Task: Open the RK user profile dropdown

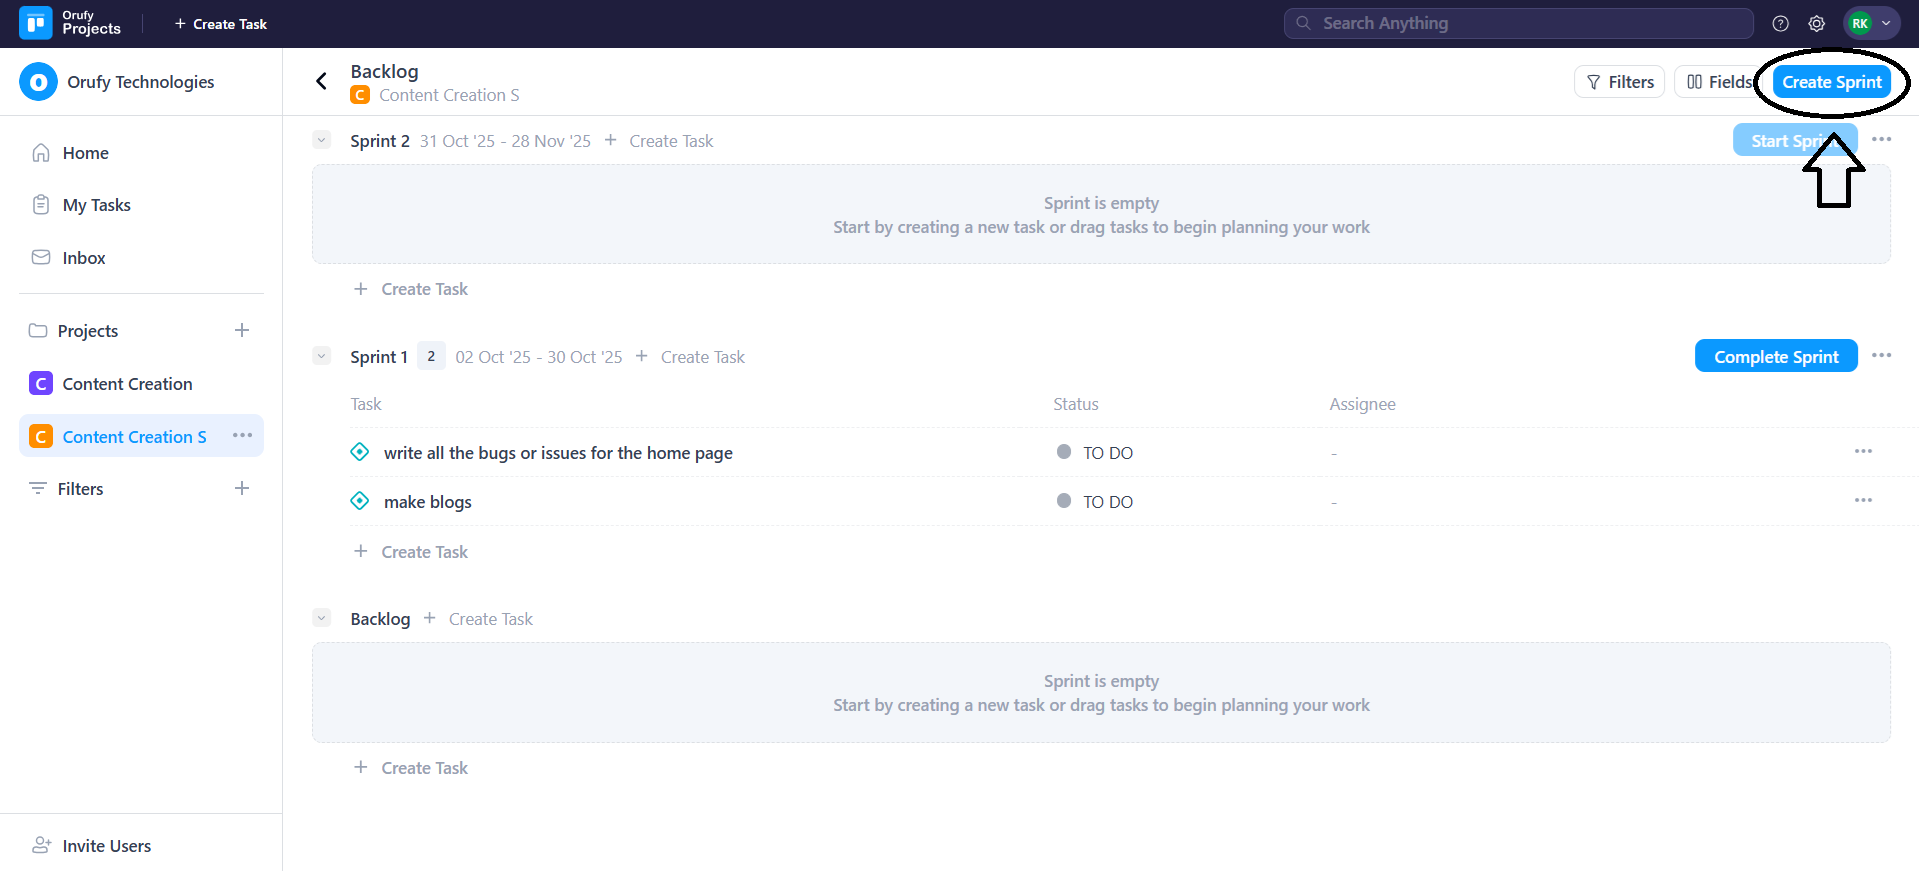Action: coord(1871,24)
